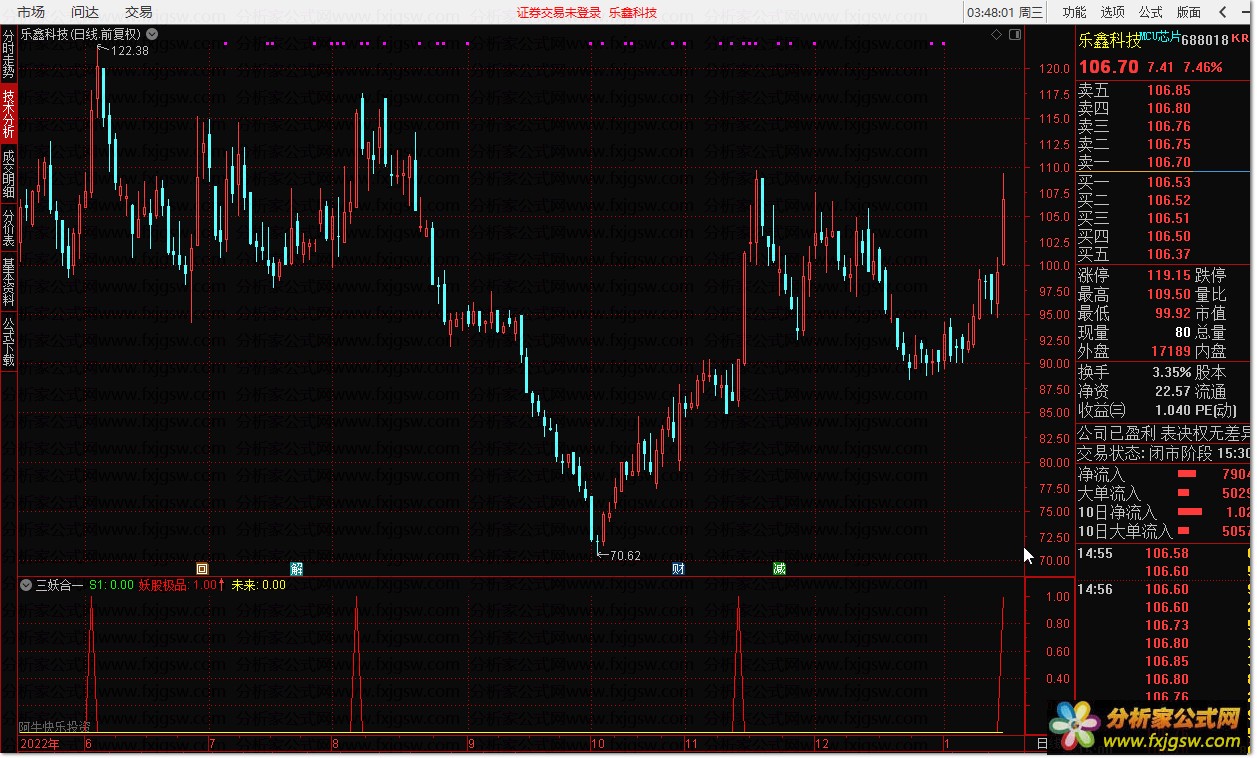Viewport: 1257px width, 758px height.
Task: Click the 净流入 red bar
Action: pos(1187,474)
